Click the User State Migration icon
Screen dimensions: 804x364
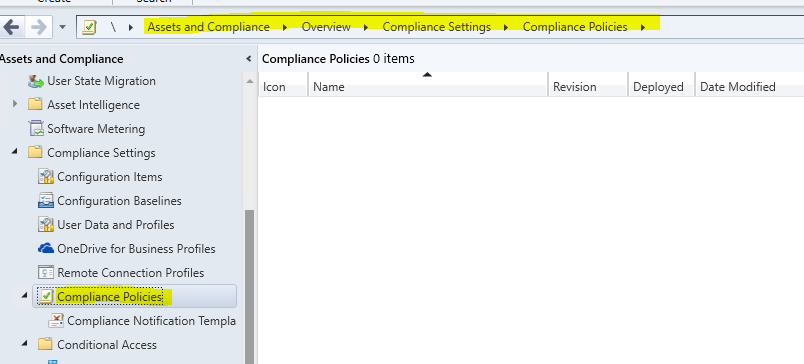coord(36,81)
